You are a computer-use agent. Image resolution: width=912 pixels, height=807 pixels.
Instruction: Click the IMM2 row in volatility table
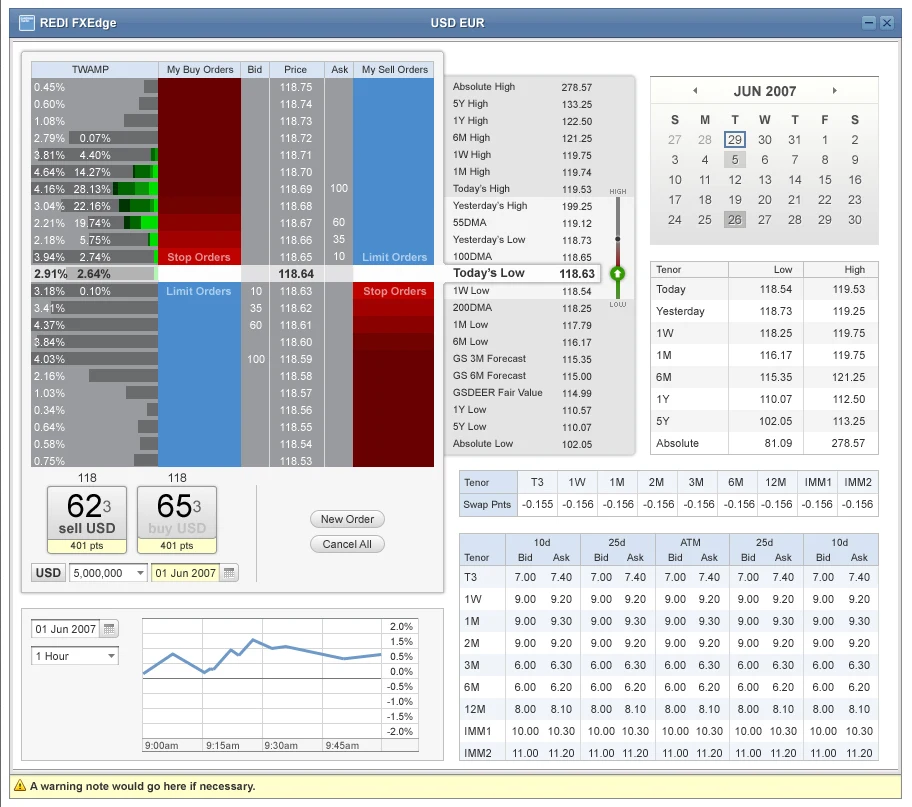[x=669, y=753]
